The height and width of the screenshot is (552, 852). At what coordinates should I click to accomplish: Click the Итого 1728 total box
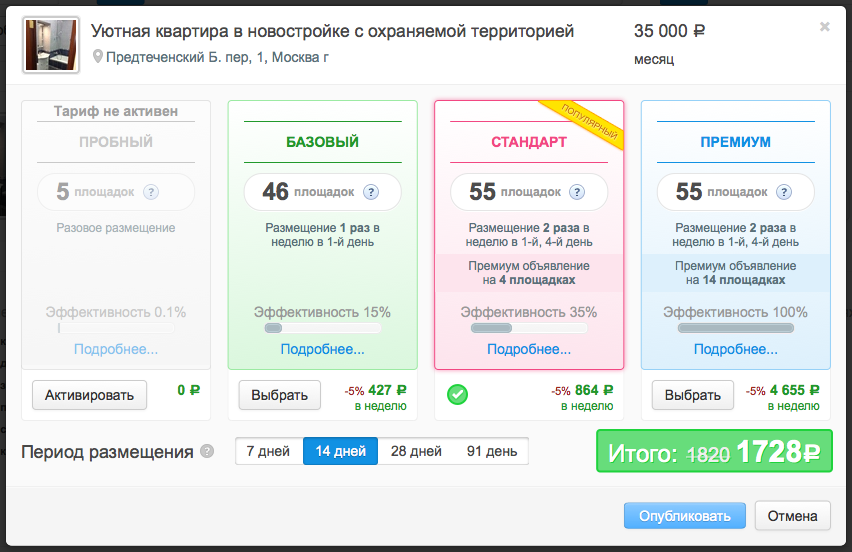[714, 451]
